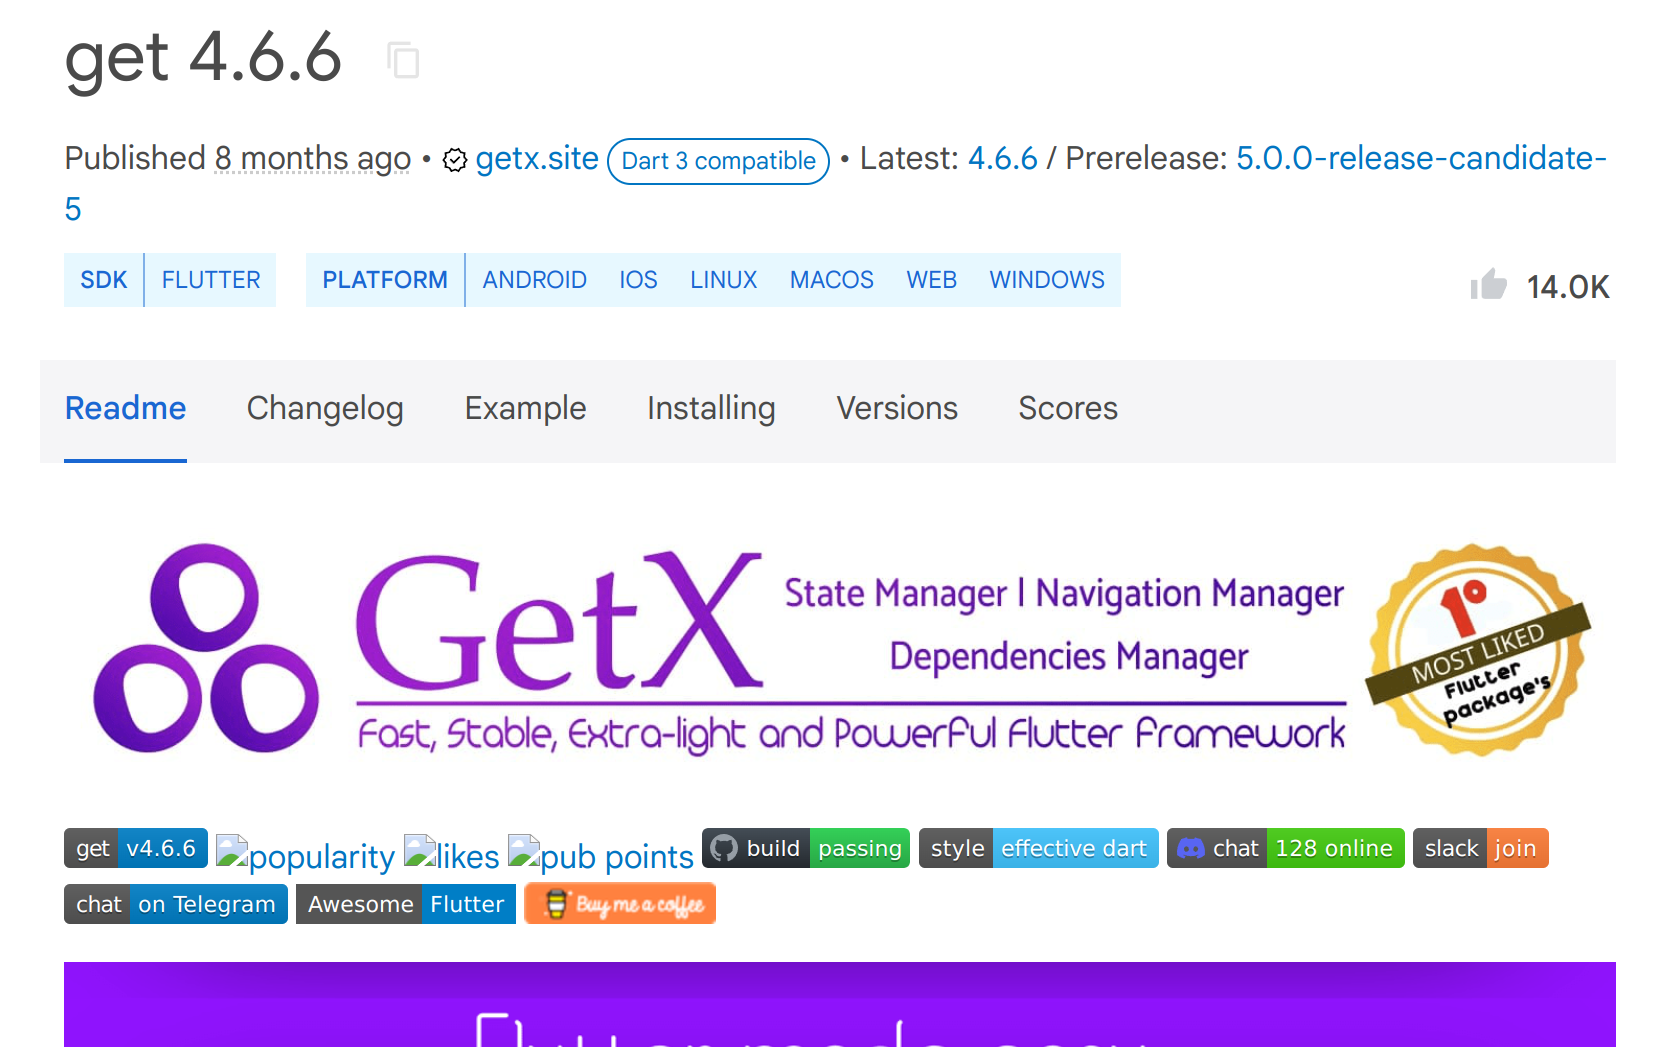
Task: Click the 'get 4.6.6' package title
Action: (204, 58)
